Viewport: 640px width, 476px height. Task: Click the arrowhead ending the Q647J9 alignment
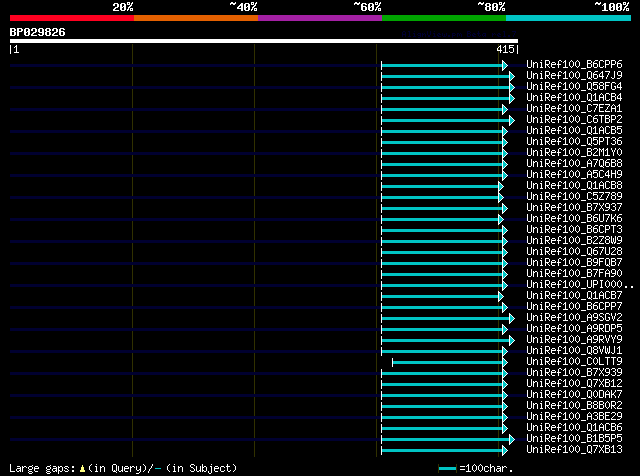point(512,76)
